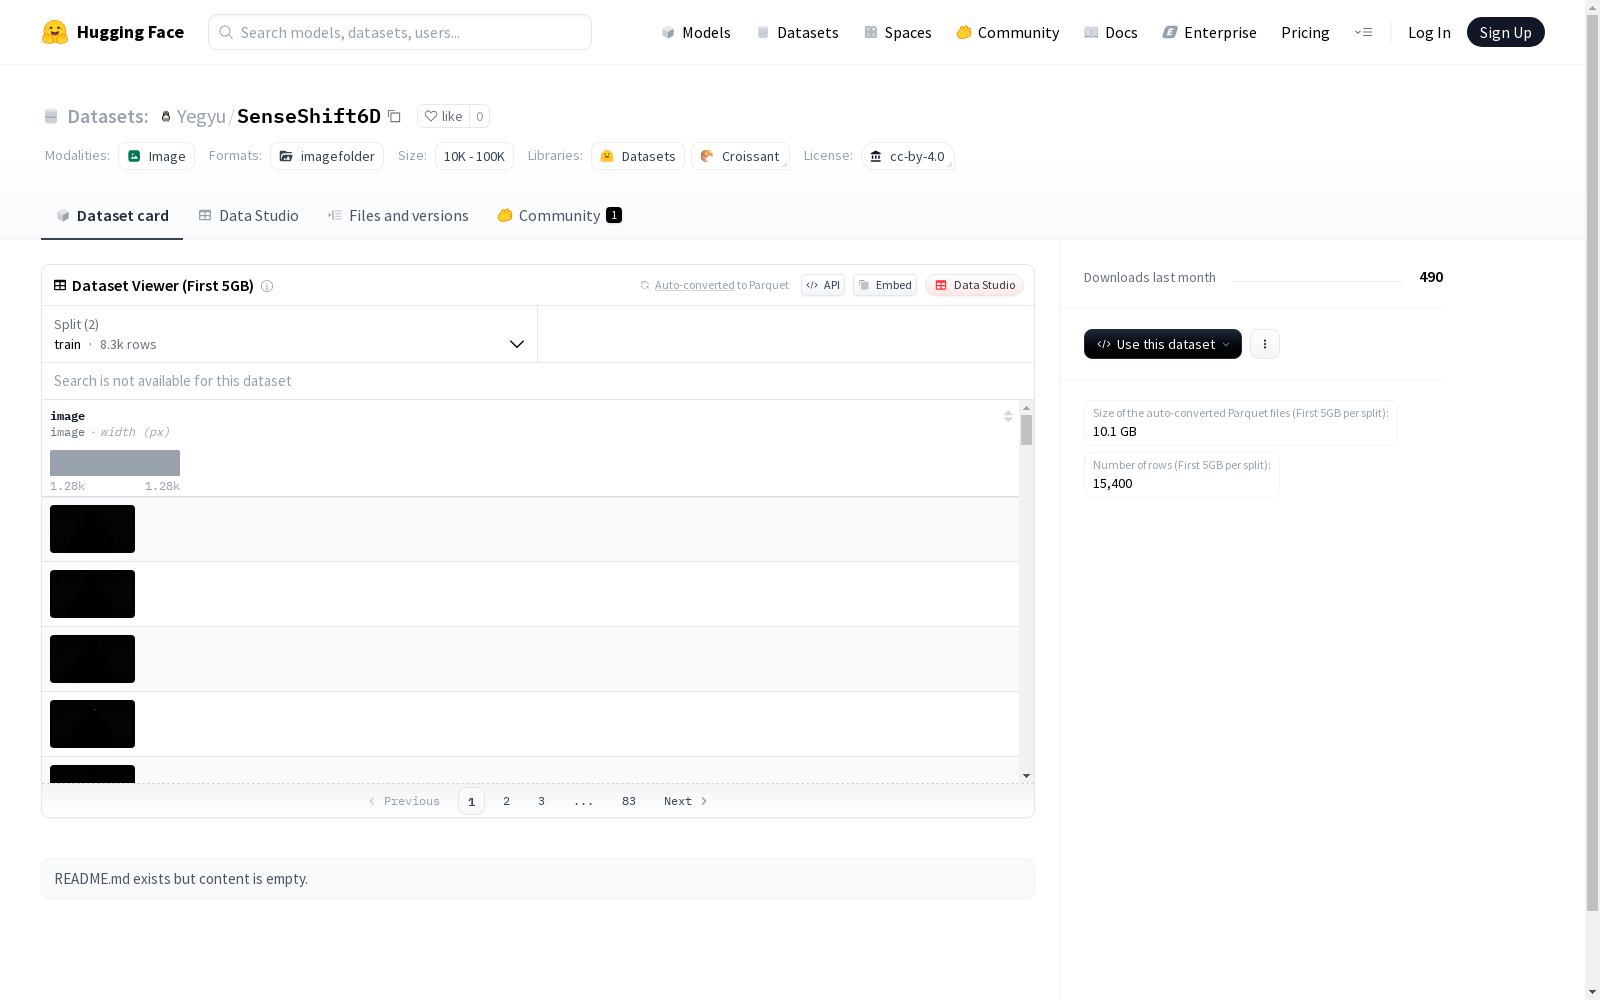Viewport: 1600px width, 1000px height.
Task: Click the image width histogram bar
Action: [x=115, y=463]
